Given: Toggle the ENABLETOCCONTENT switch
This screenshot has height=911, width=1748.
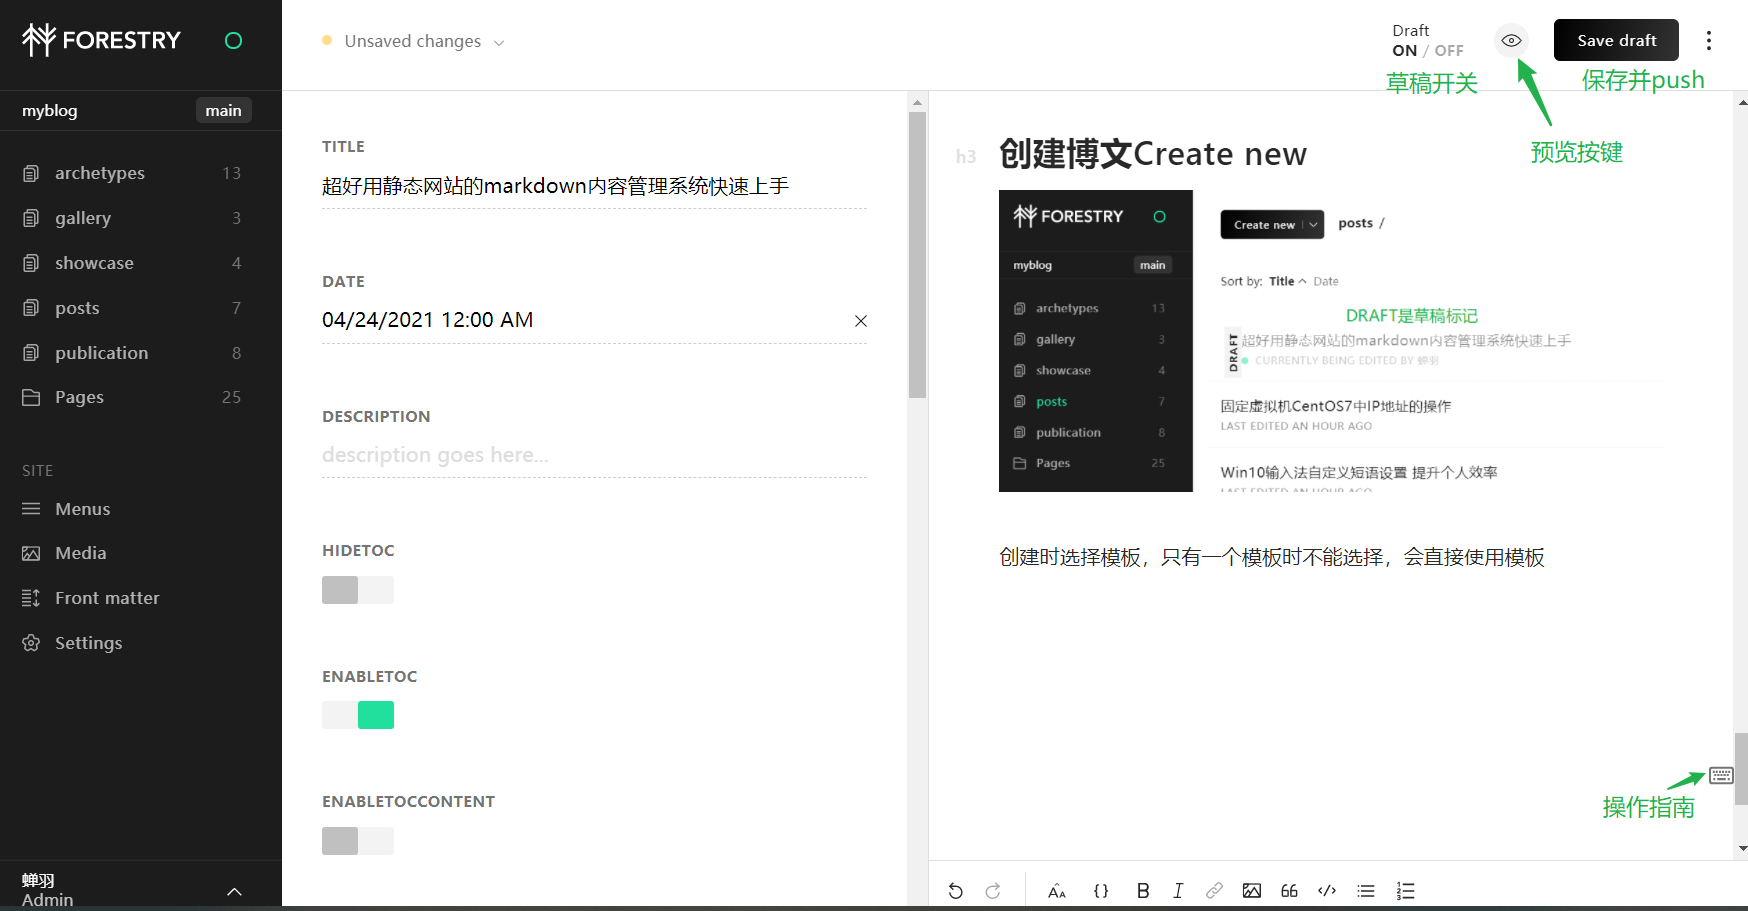Looking at the screenshot, I should (358, 841).
